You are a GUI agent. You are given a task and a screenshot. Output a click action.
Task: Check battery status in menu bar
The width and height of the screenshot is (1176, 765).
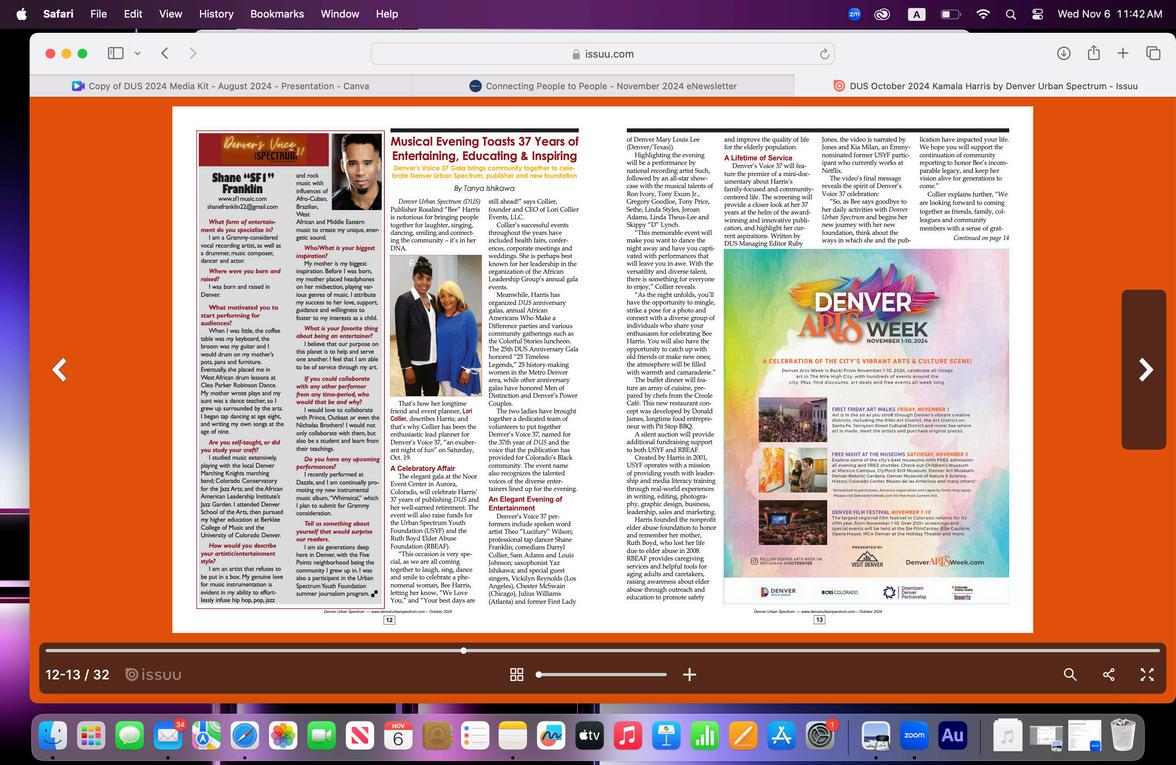[950, 14]
